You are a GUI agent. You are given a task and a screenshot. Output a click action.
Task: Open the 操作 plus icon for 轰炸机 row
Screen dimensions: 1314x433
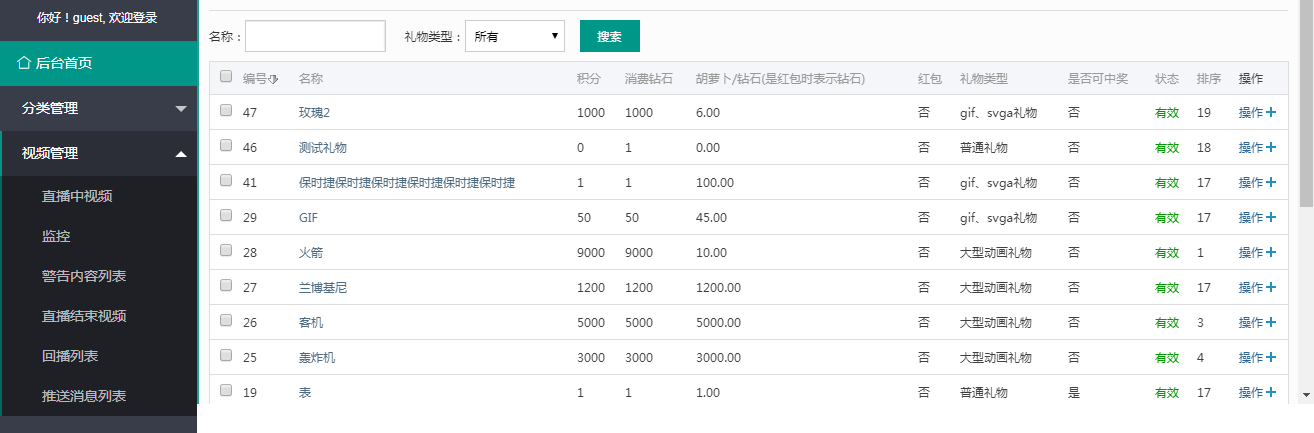coord(1271,358)
